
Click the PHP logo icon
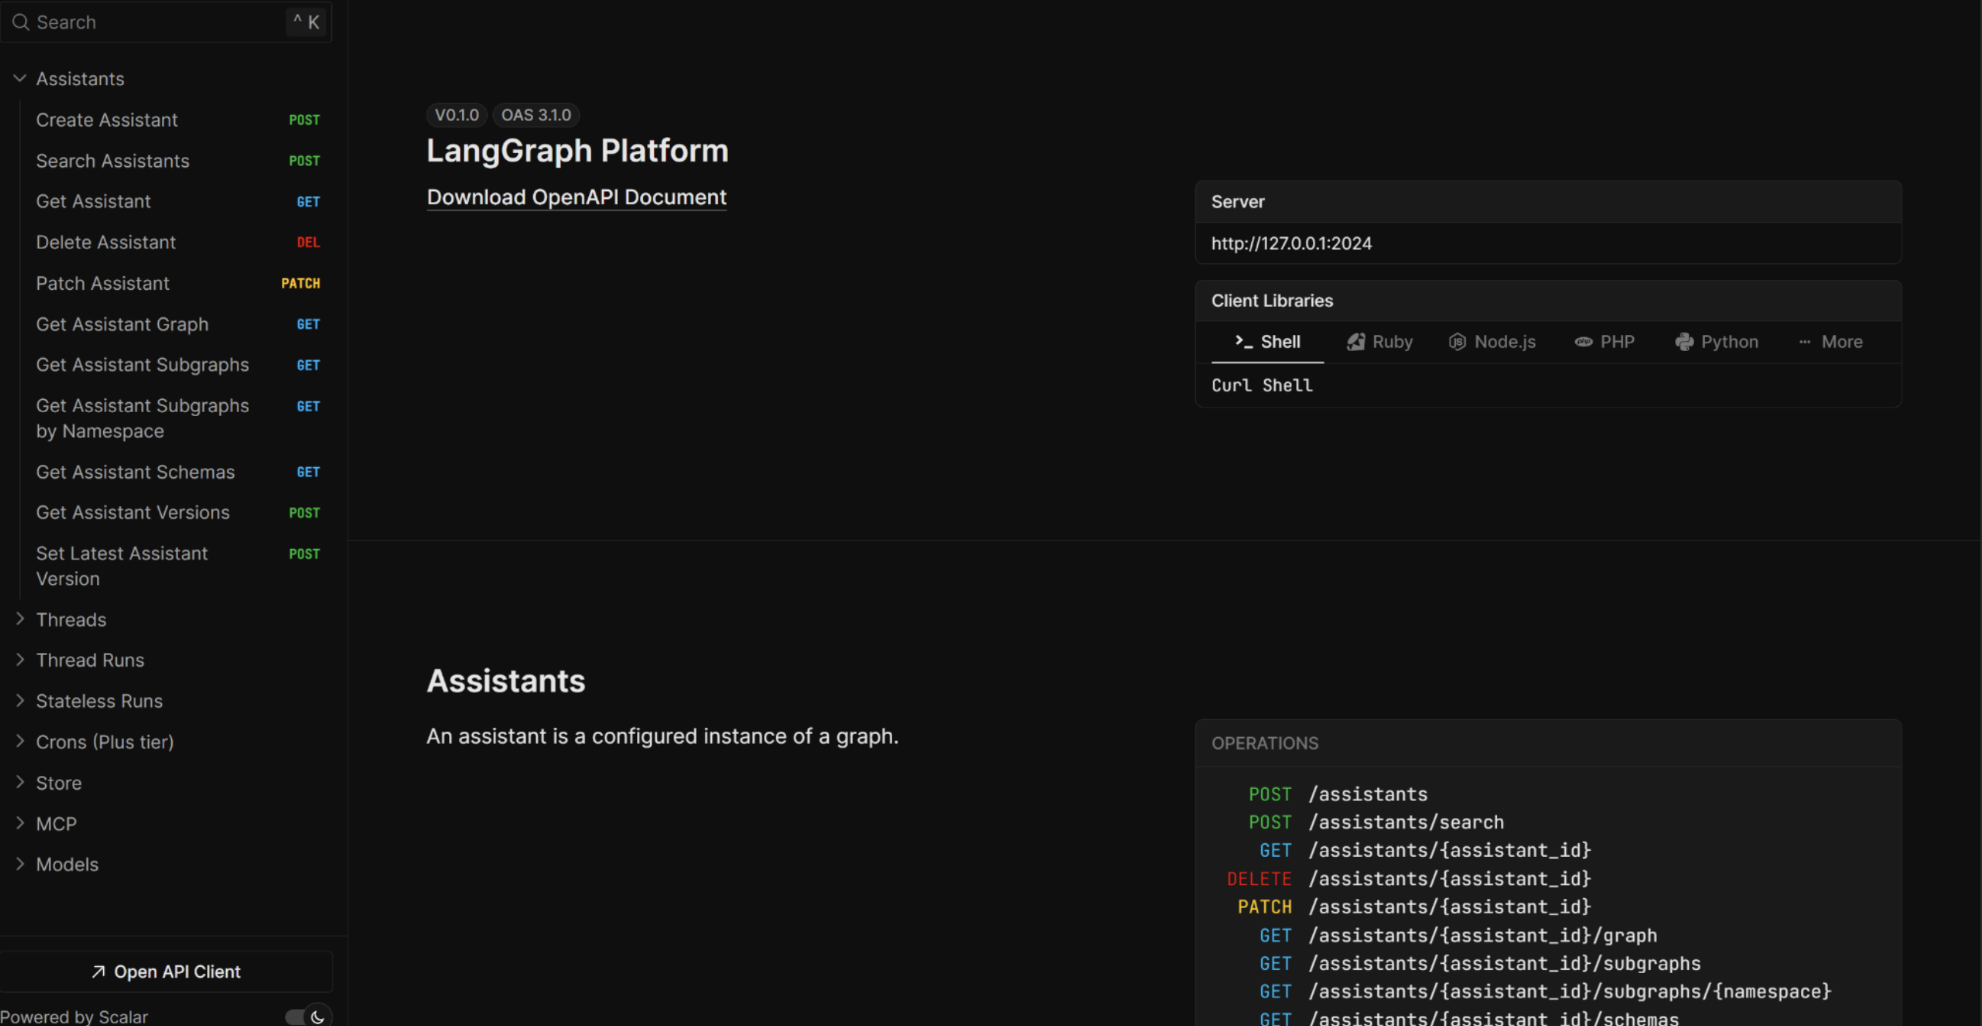1583,342
